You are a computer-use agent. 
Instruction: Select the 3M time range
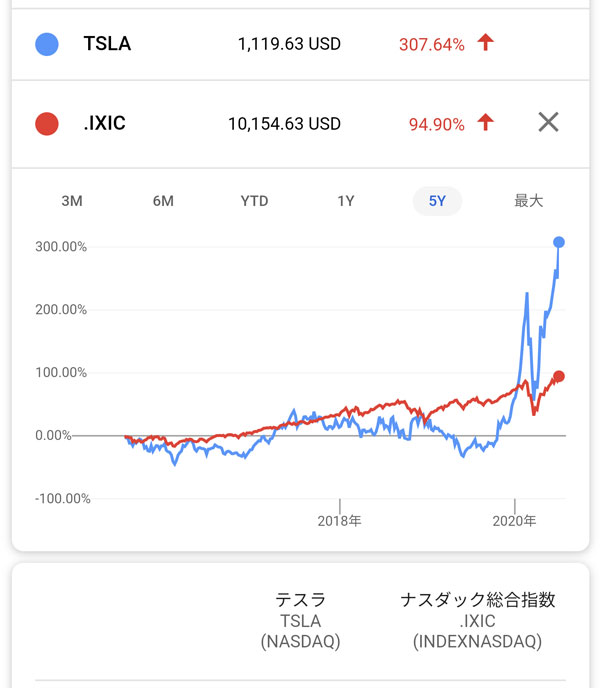(x=72, y=201)
